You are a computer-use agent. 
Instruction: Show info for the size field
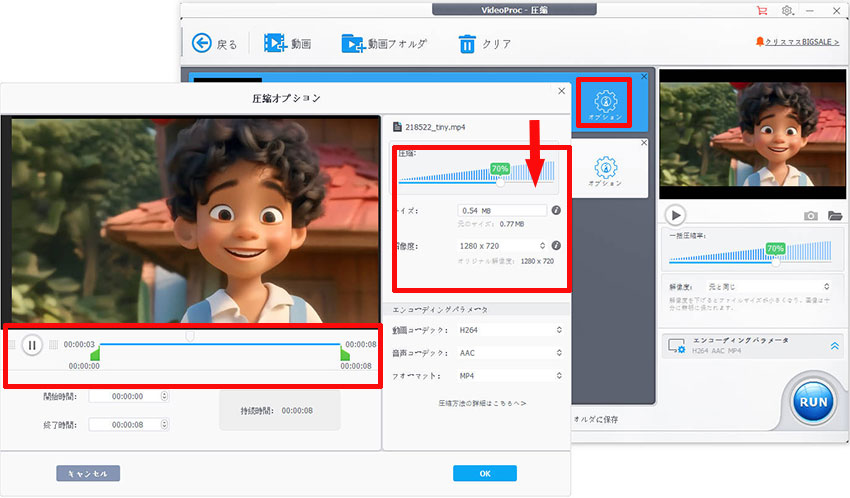pyautogui.click(x=556, y=210)
